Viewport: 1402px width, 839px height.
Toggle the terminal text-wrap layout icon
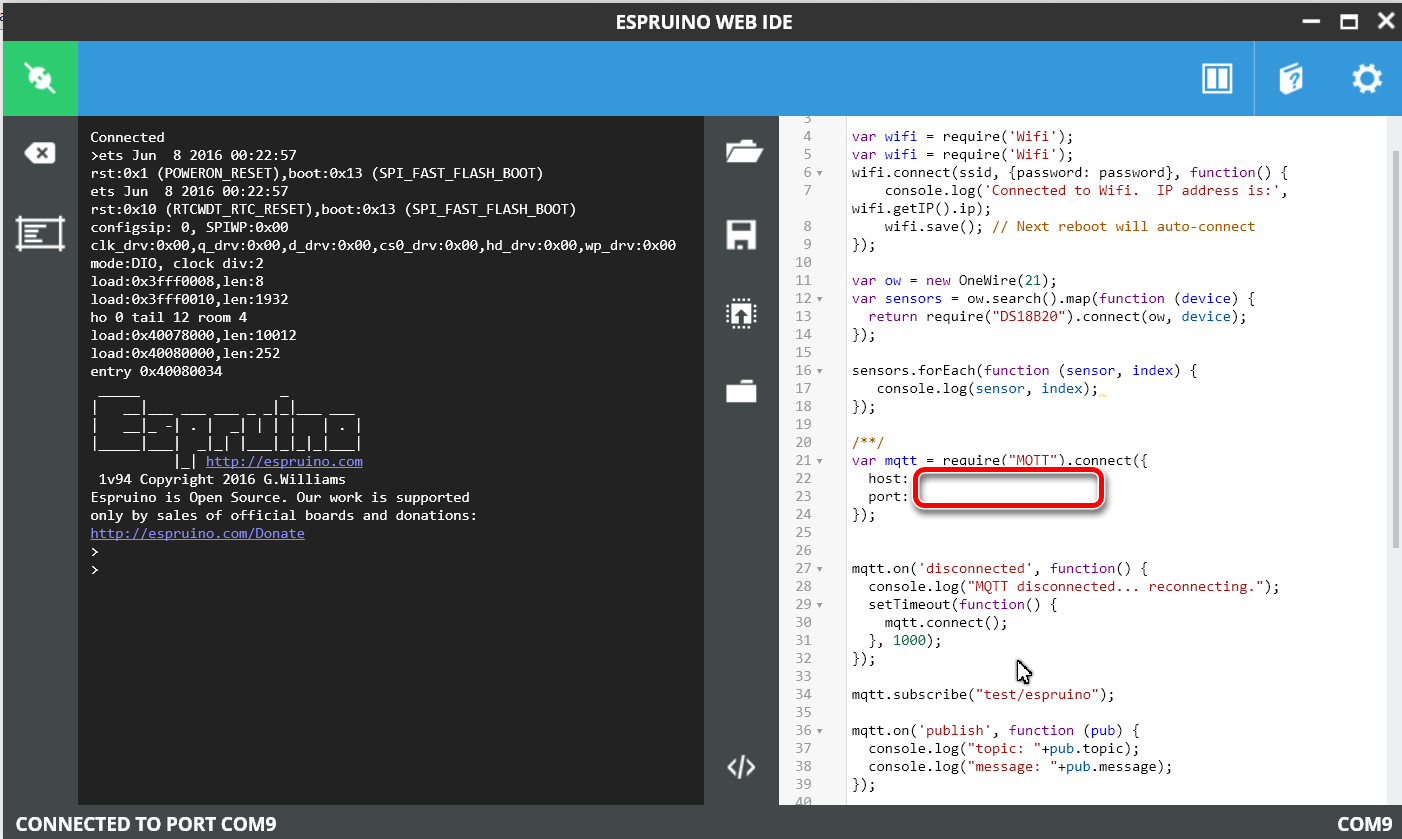coord(40,233)
